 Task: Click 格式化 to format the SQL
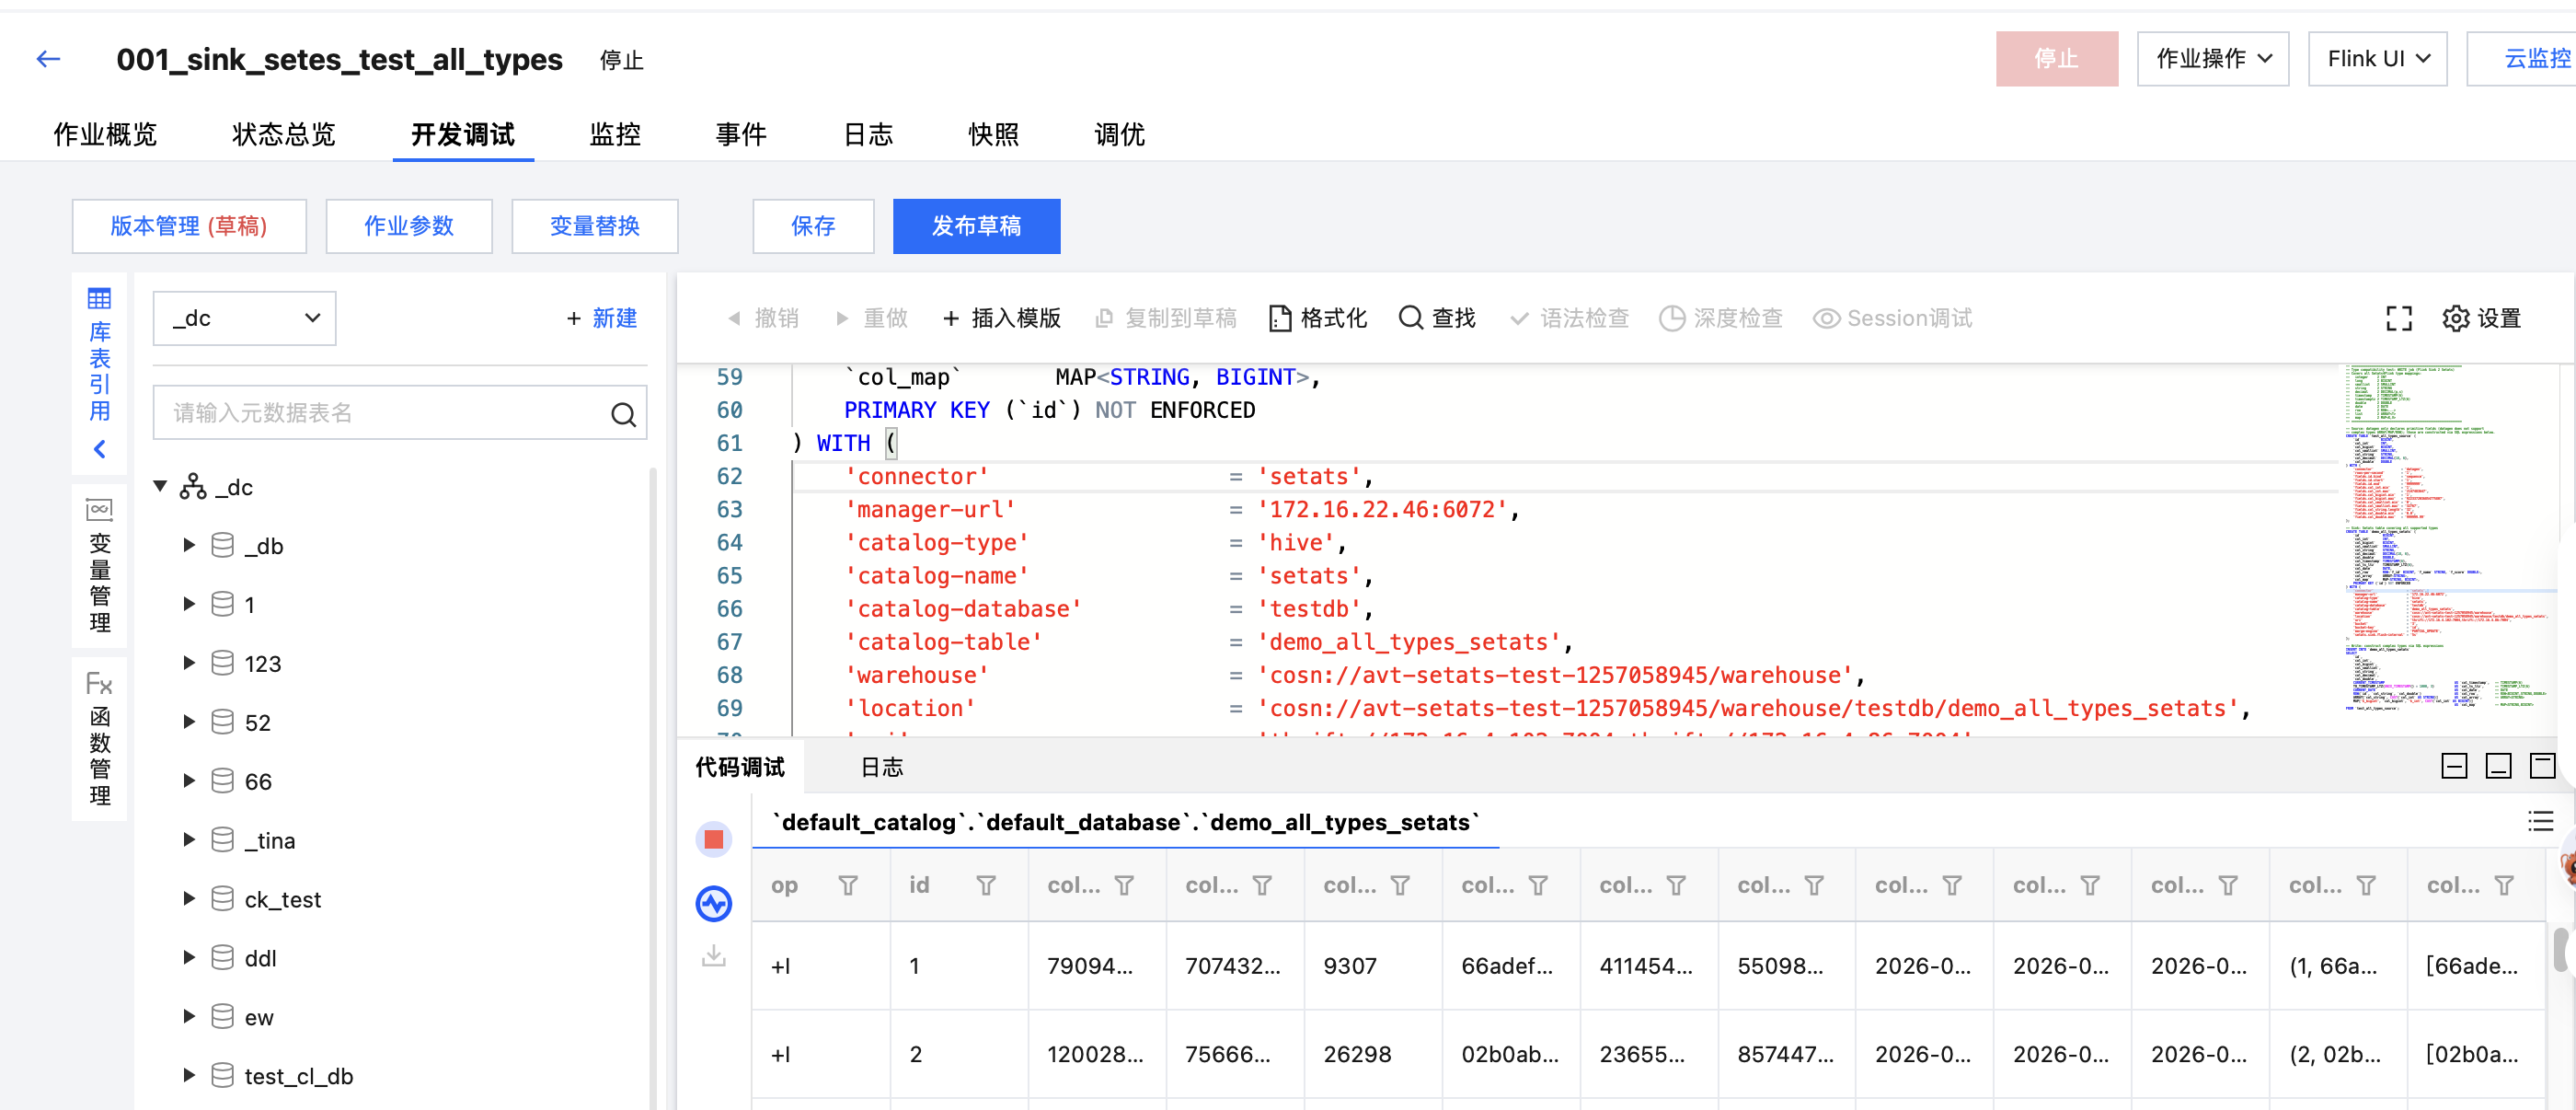[1317, 318]
